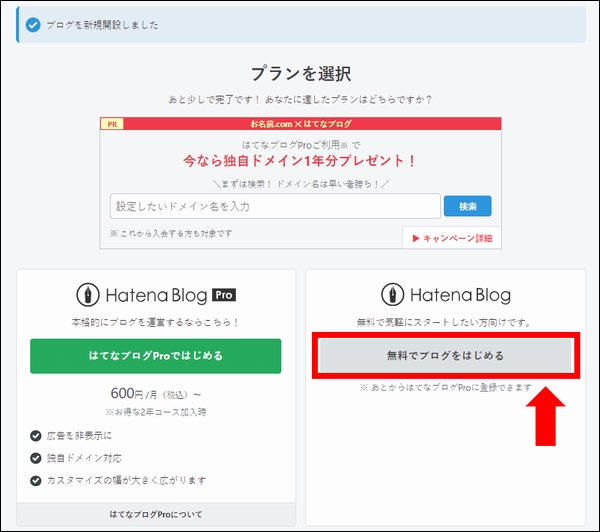Click the 無料でブログをはじめる button
The width and height of the screenshot is (600, 532).
(445, 356)
